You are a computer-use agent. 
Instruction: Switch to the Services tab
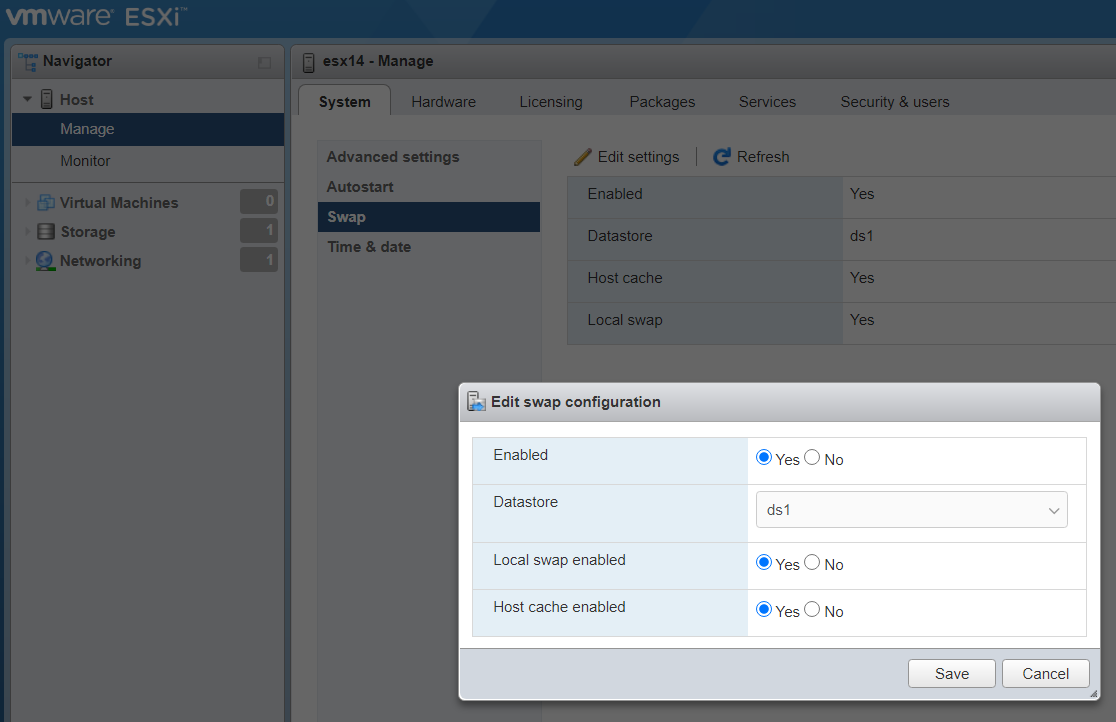pos(767,102)
